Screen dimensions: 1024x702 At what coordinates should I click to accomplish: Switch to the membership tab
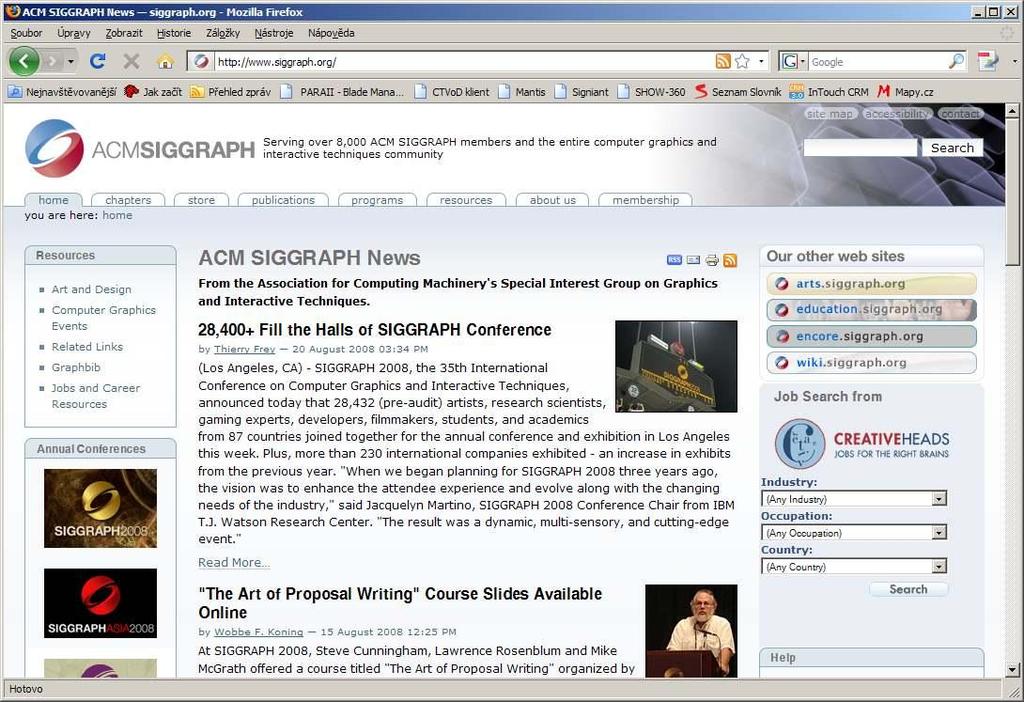(x=645, y=200)
